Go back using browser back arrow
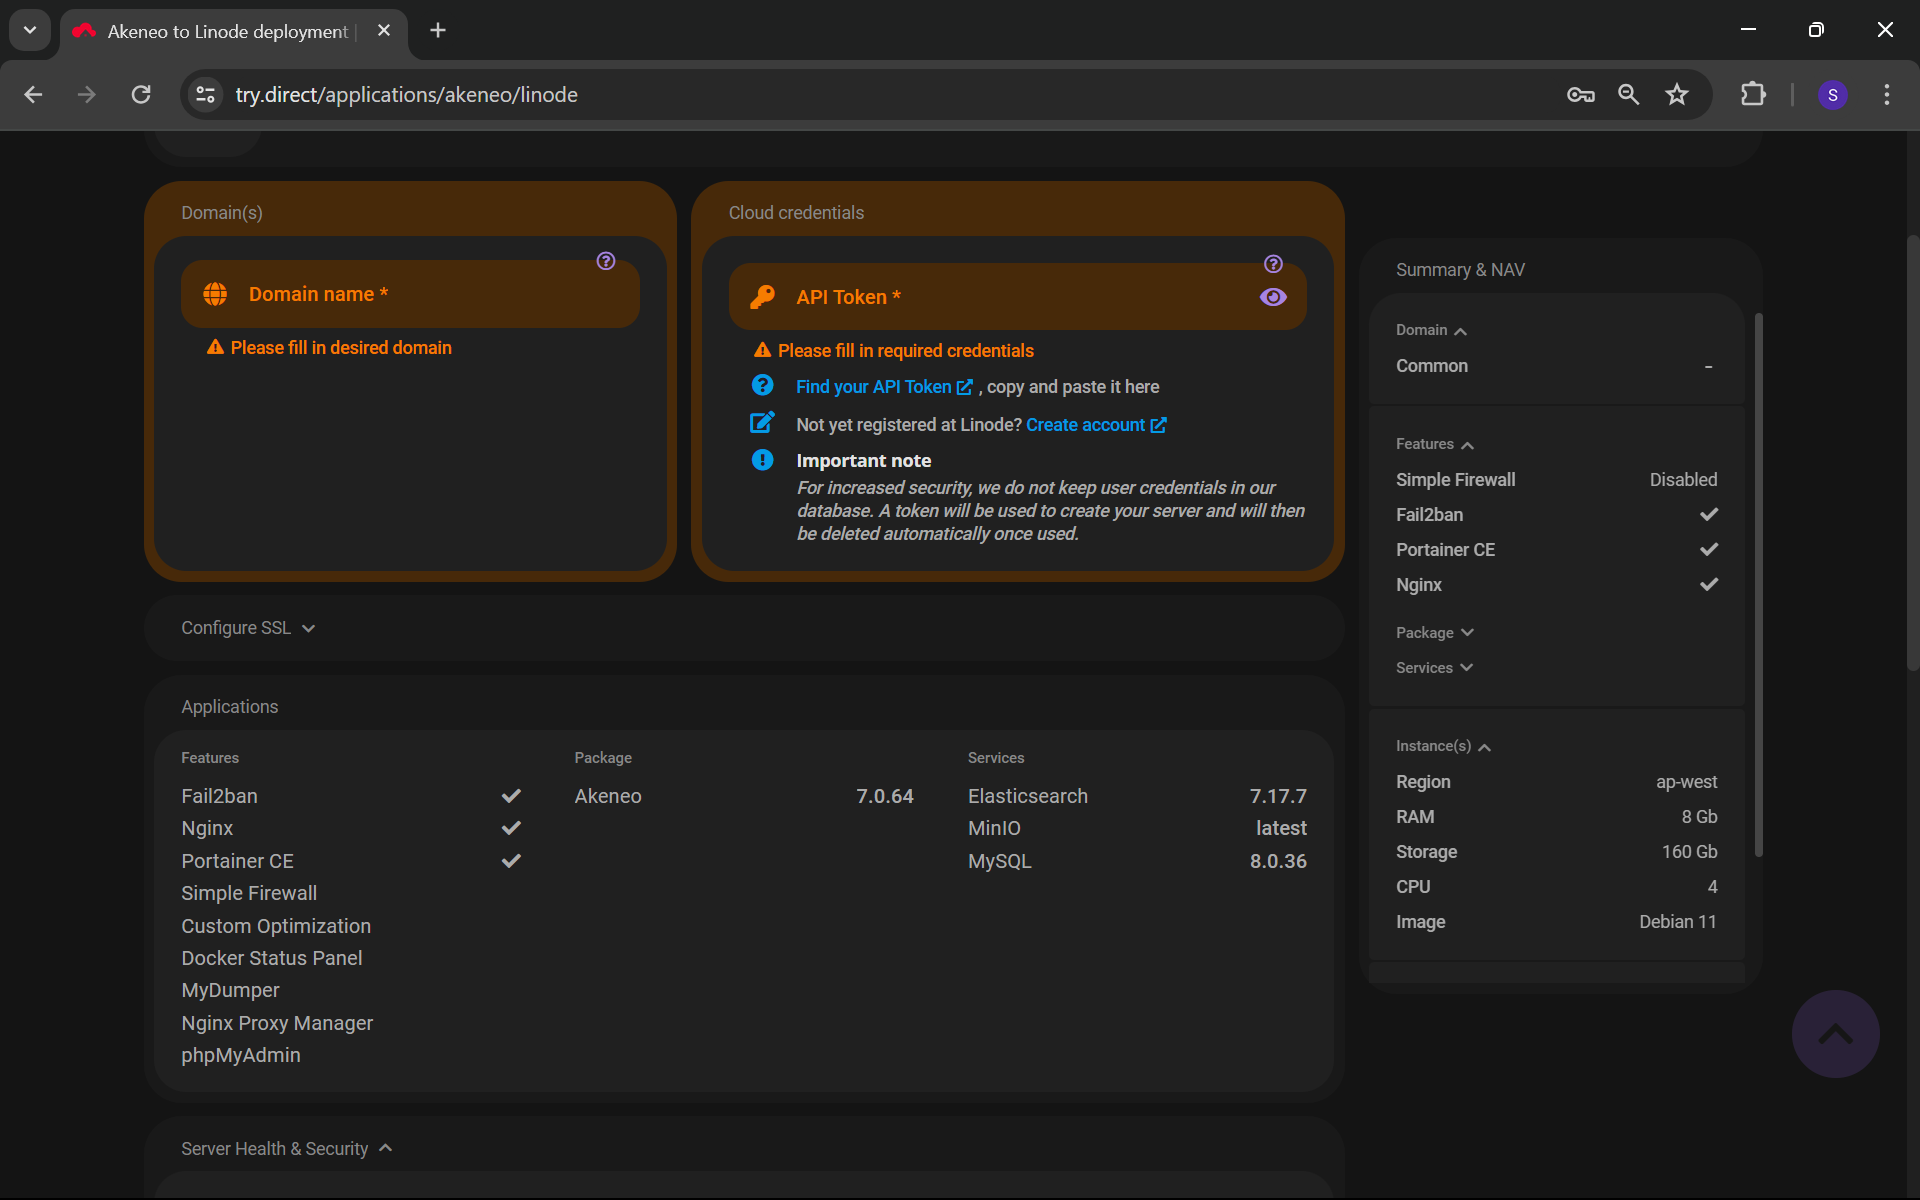 [x=33, y=94]
